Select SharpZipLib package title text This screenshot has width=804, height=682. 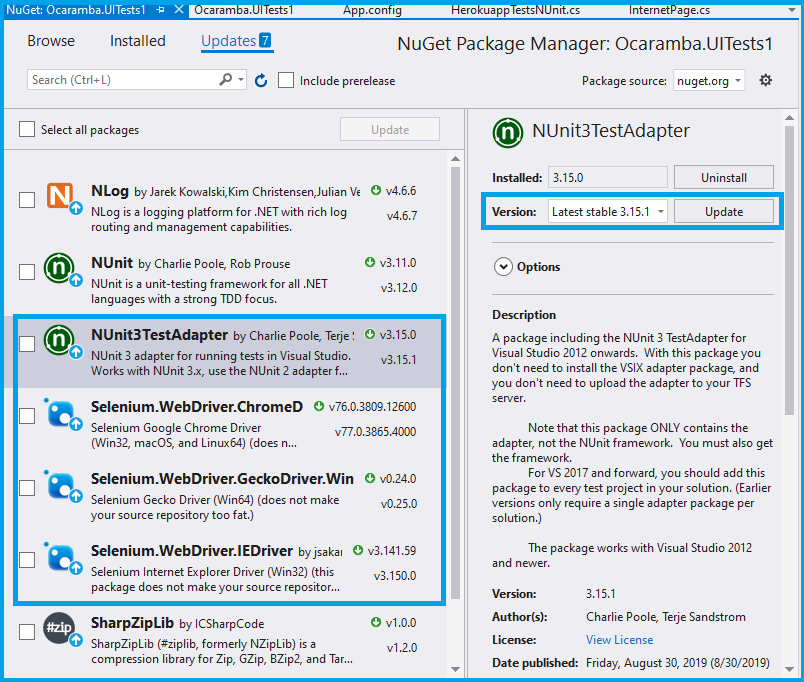(x=132, y=623)
